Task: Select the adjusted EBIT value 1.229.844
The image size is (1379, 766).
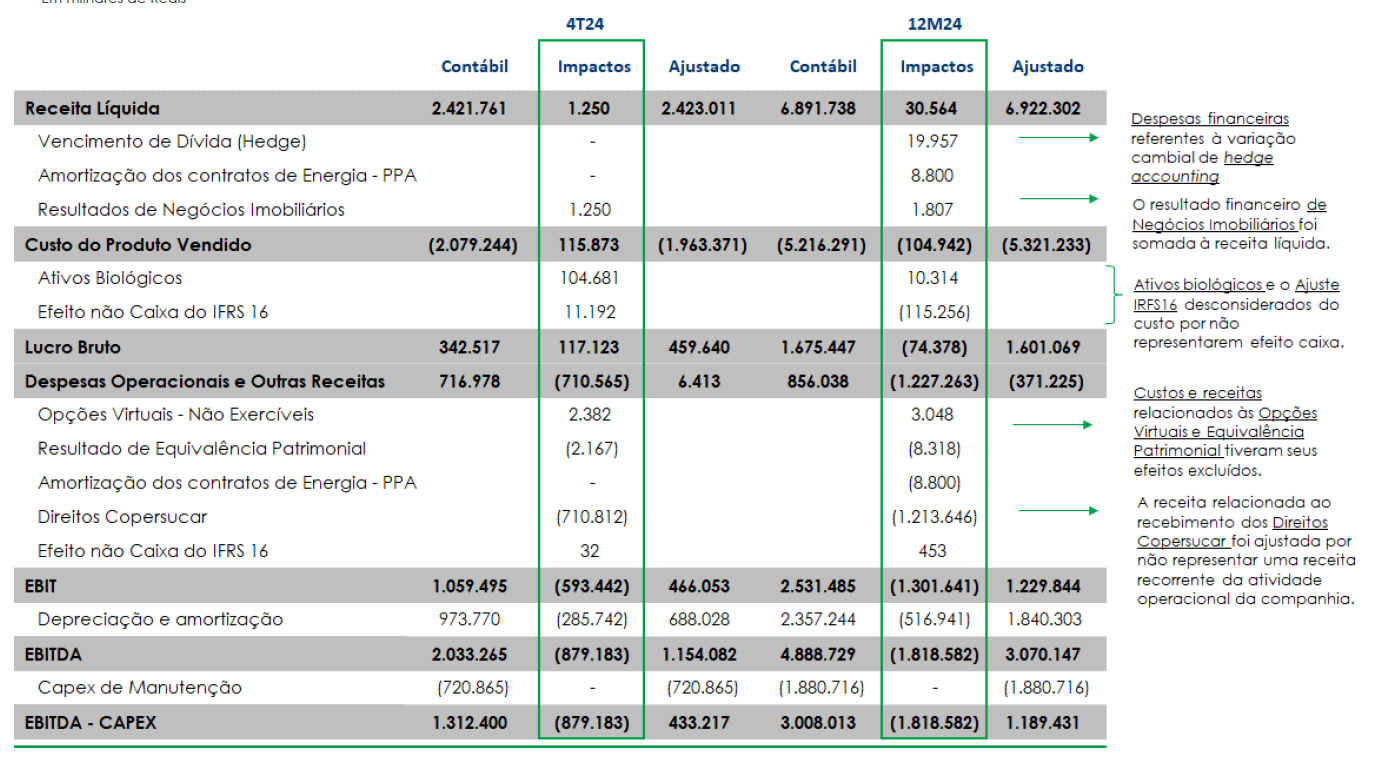Action: point(1043,586)
